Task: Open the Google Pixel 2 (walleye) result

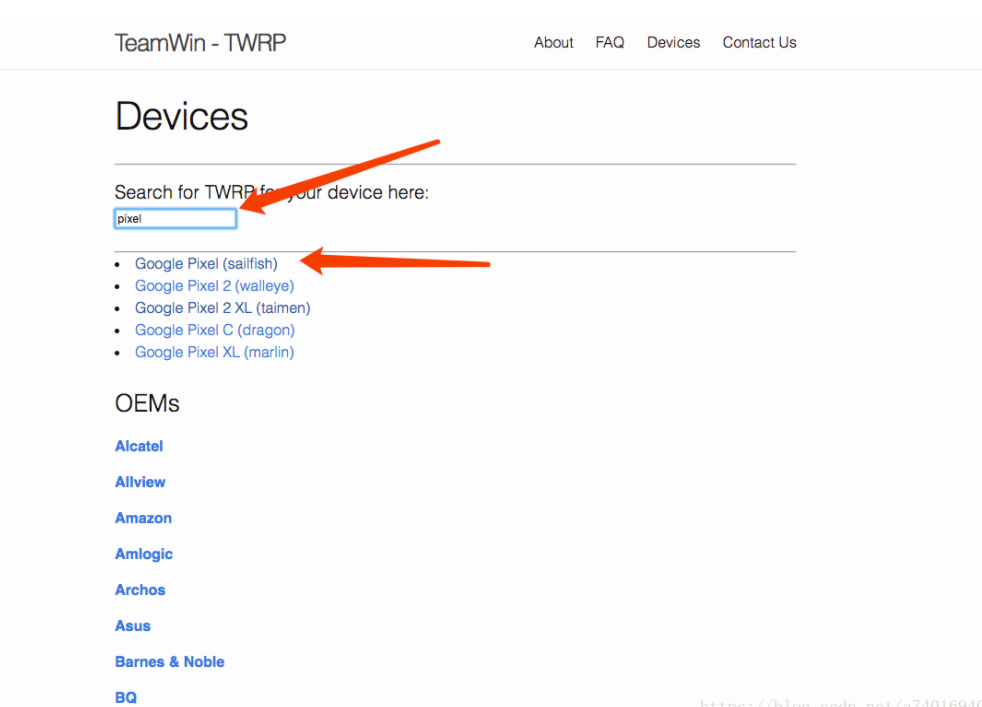Action: pos(214,286)
